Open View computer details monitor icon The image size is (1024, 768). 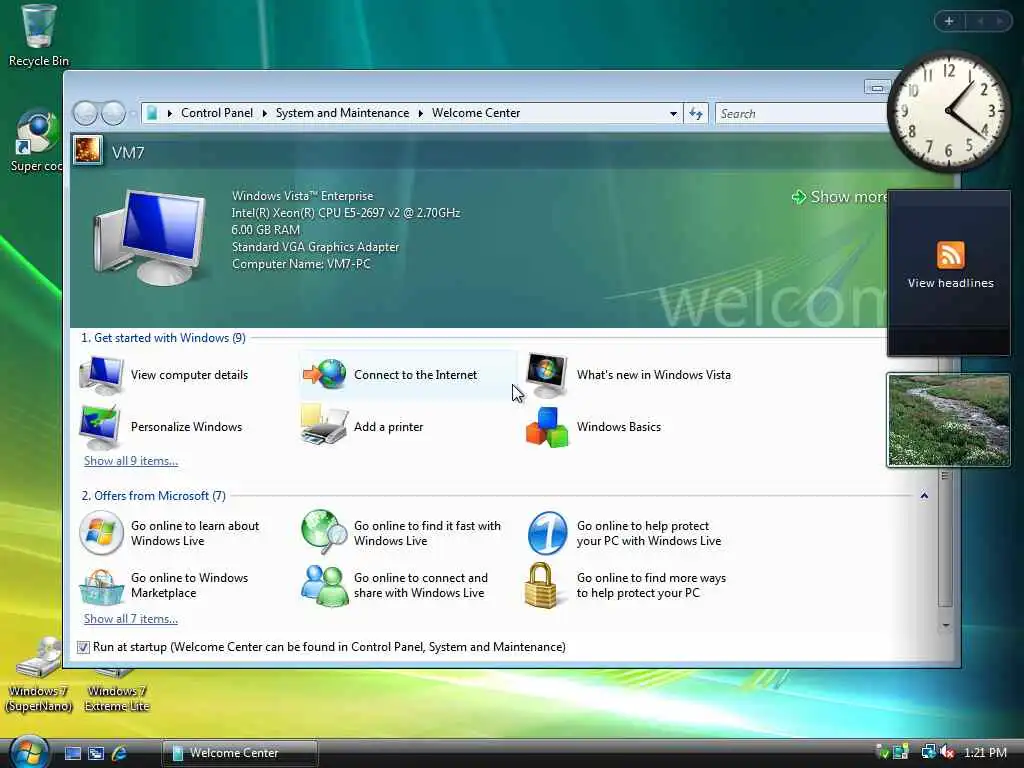(101, 375)
